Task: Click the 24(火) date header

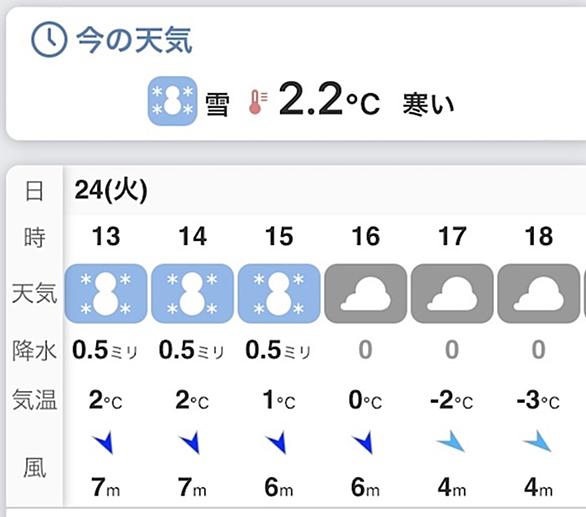Action: 111,190
